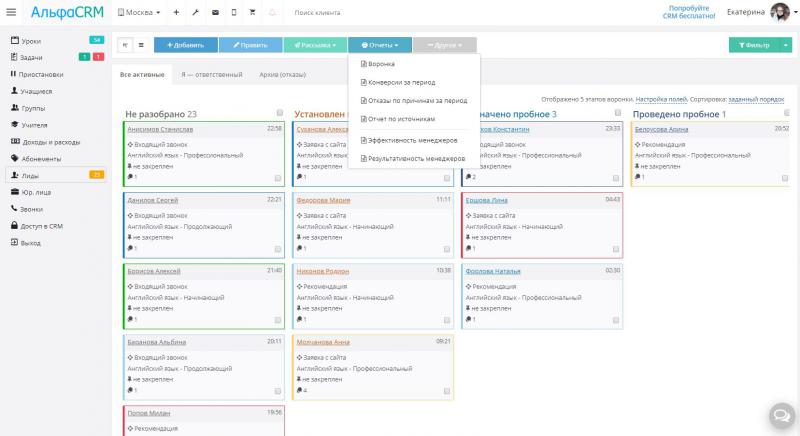800x436 pixels.
Task: Switch to 'Я — ответственный' tab
Action: 212,75
